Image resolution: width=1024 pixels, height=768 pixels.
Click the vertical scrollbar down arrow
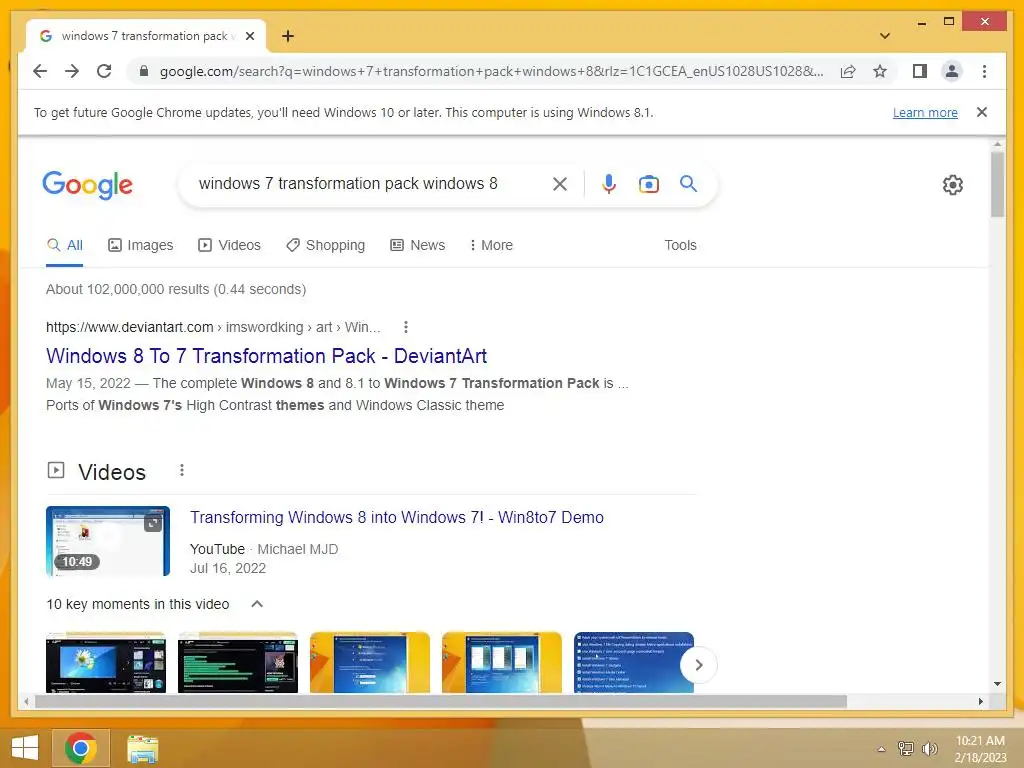tap(997, 684)
